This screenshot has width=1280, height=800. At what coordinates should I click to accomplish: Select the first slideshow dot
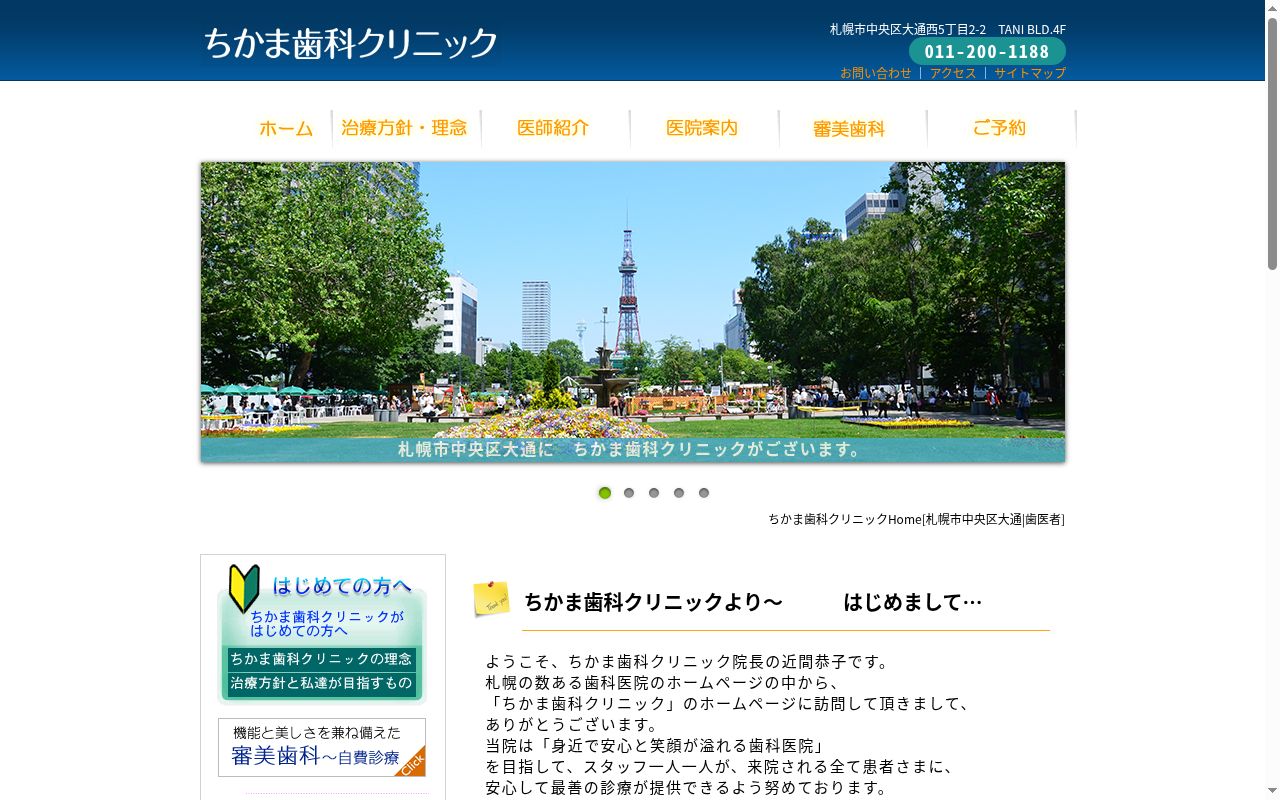coord(604,493)
